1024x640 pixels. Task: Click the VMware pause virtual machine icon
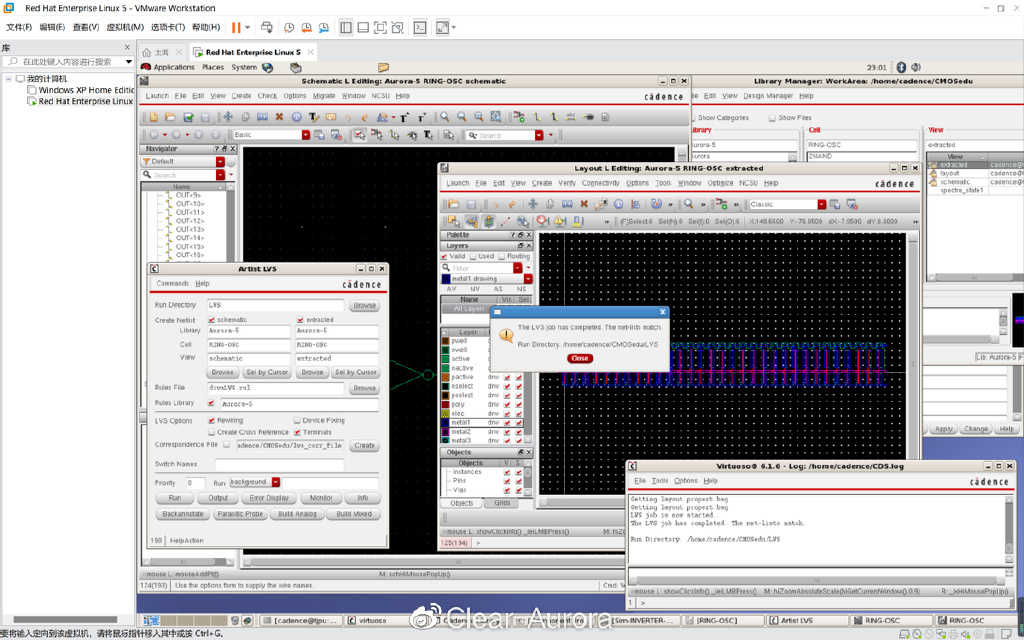click(236, 27)
